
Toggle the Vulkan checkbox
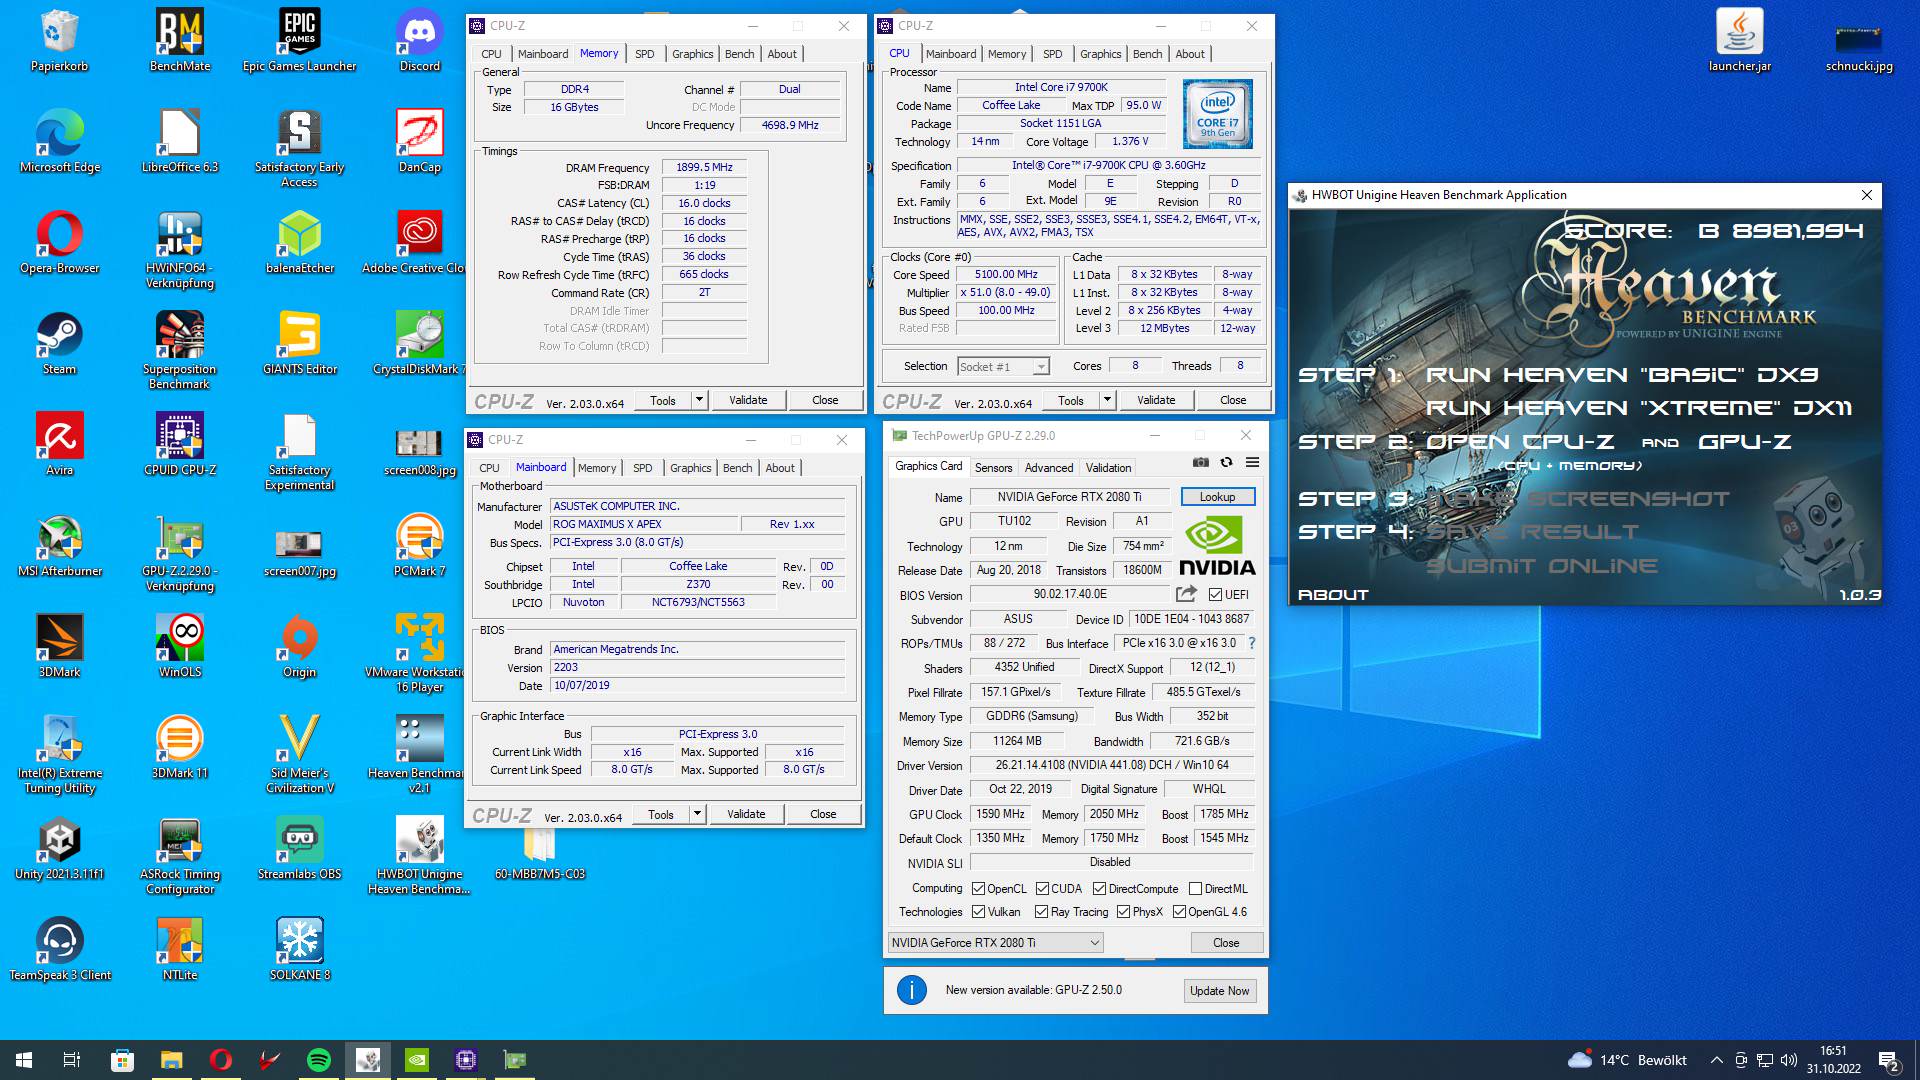click(978, 911)
